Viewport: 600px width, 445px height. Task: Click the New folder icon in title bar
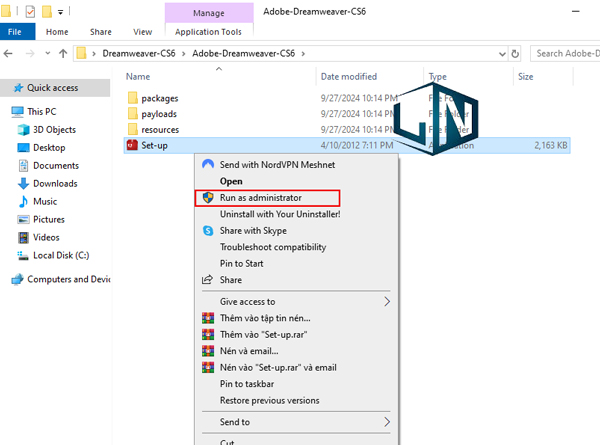click(47, 12)
